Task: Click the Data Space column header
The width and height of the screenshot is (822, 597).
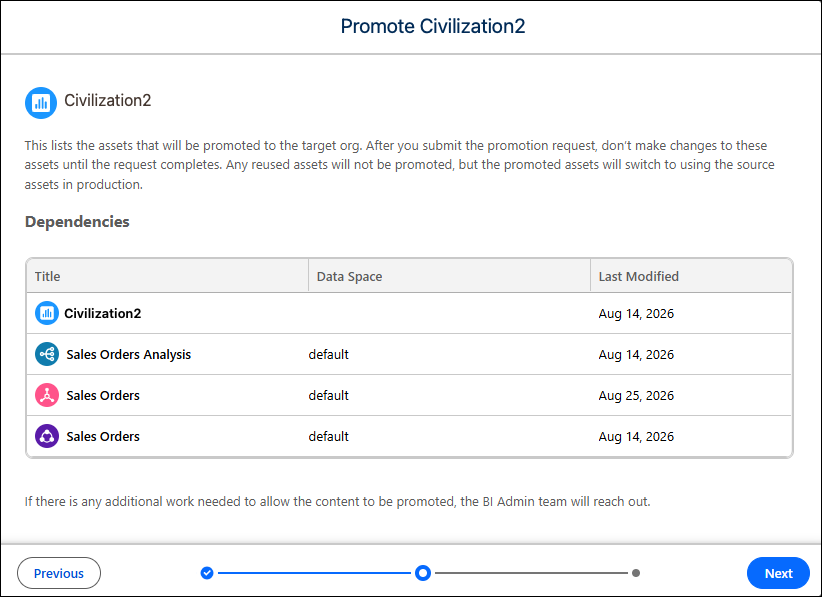Action: 349,276
